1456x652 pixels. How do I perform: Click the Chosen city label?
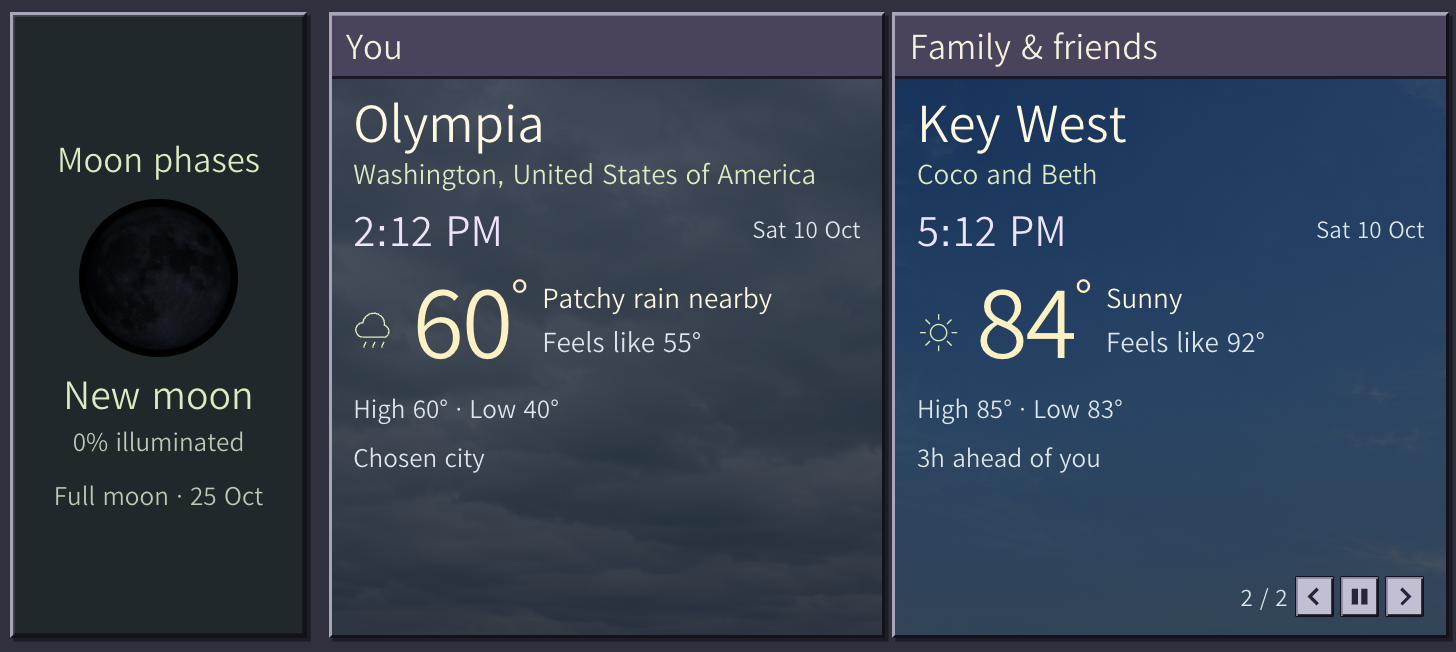[419, 459]
